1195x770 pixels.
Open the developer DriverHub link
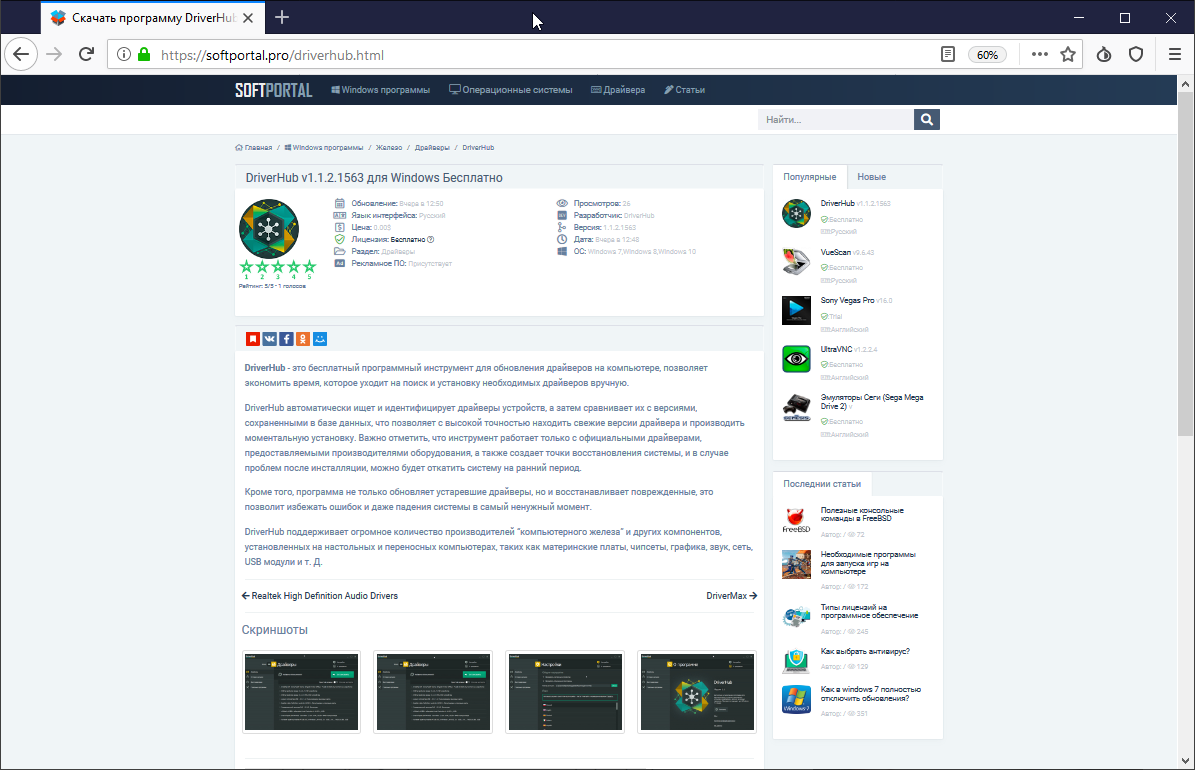pos(639,216)
